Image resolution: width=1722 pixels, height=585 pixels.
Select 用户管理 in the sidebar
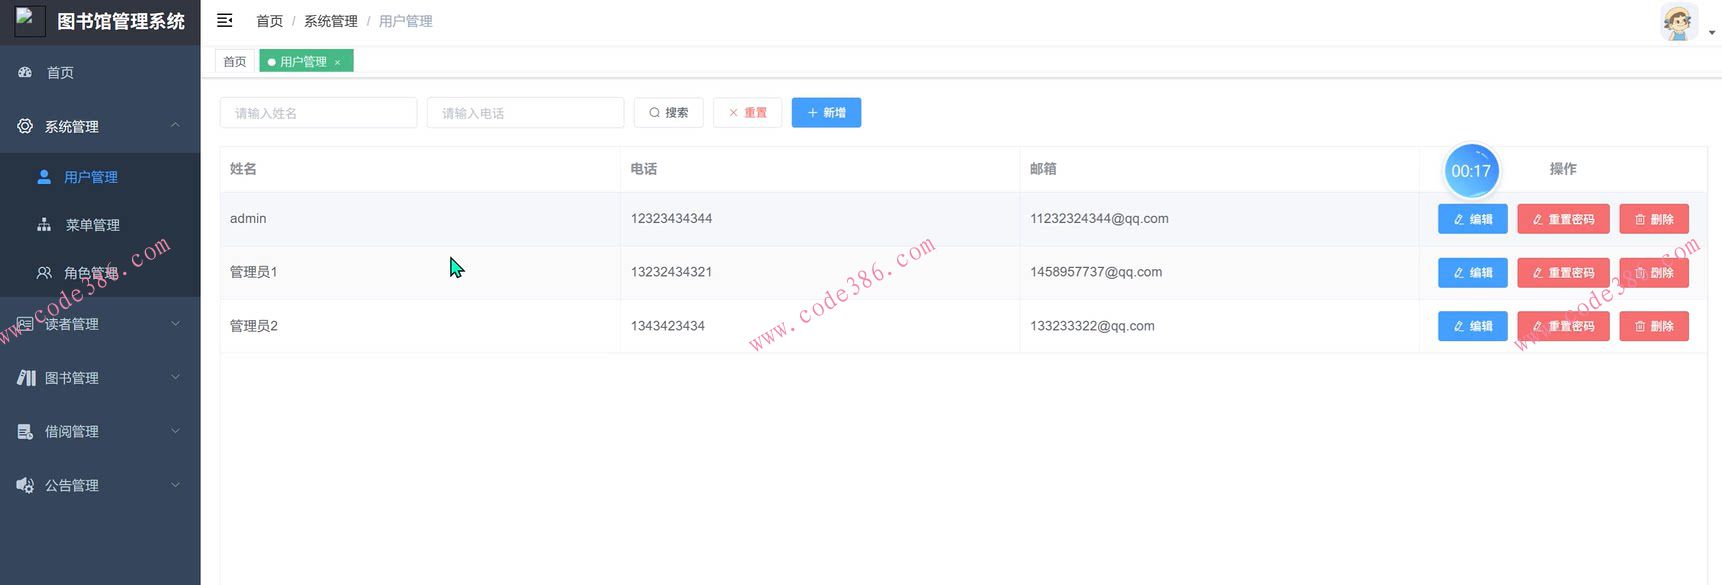(x=100, y=177)
